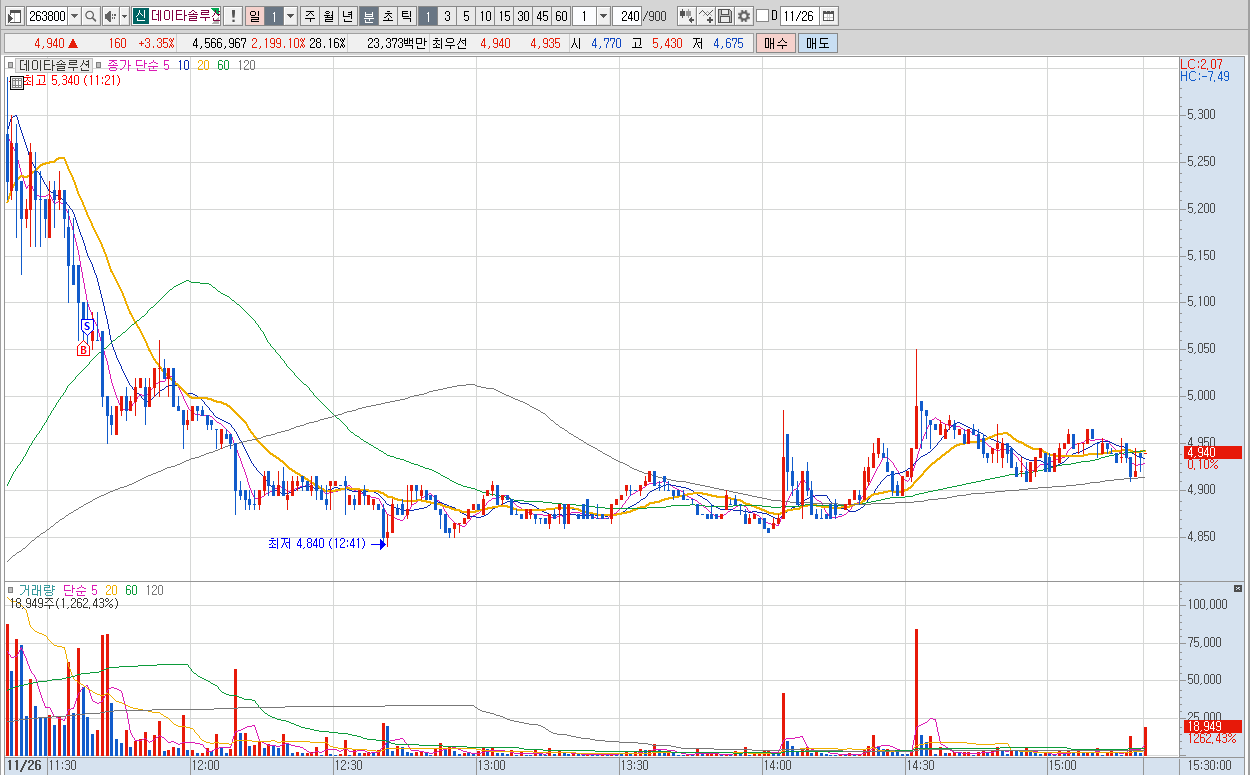1250x775 pixels.
Task: Expand dropdown arrow beside the speaker icon
Action: [124, 16]
